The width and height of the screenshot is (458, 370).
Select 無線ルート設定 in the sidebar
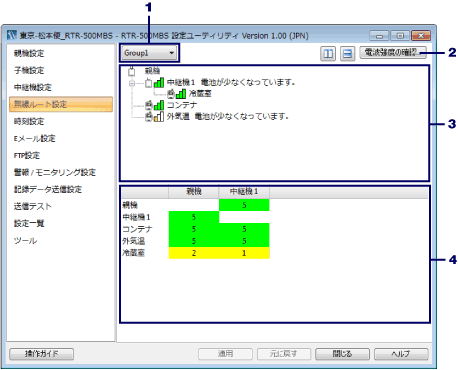point(61,104)
